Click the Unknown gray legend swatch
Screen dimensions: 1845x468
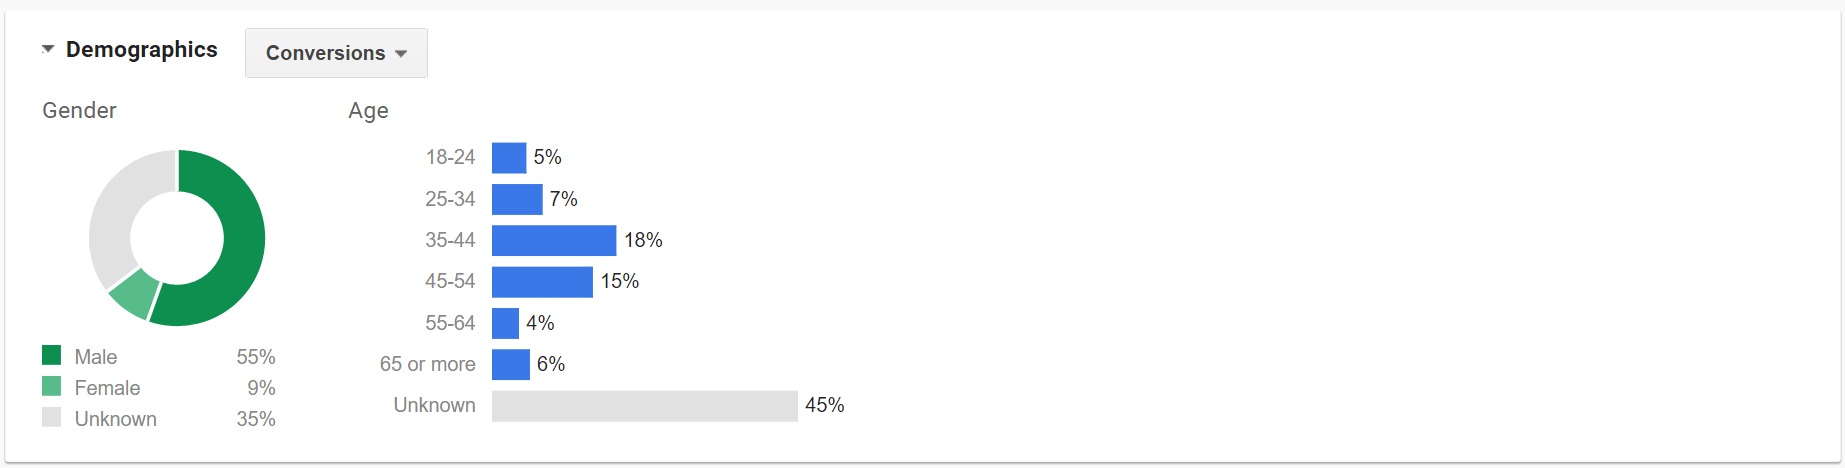[x=52, y=418]
